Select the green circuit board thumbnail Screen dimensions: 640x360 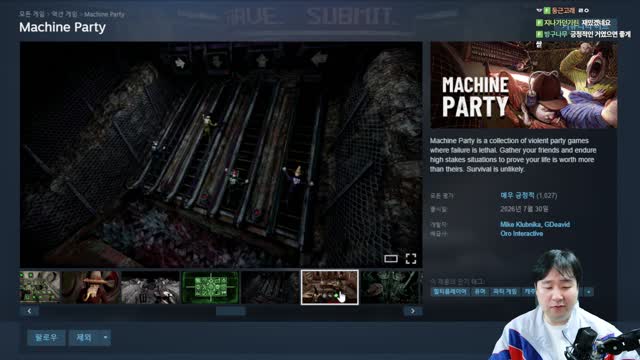coord(210,287)
